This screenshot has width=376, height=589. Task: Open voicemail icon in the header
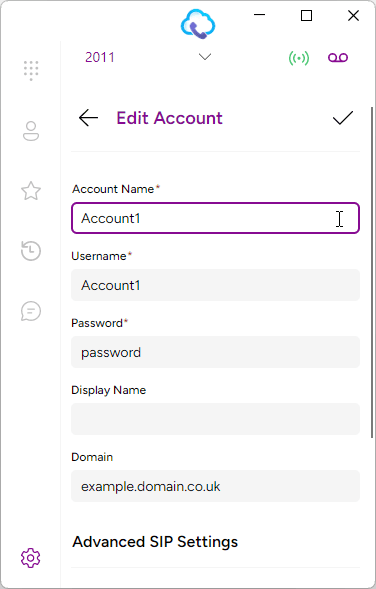[x=338, y=57]
